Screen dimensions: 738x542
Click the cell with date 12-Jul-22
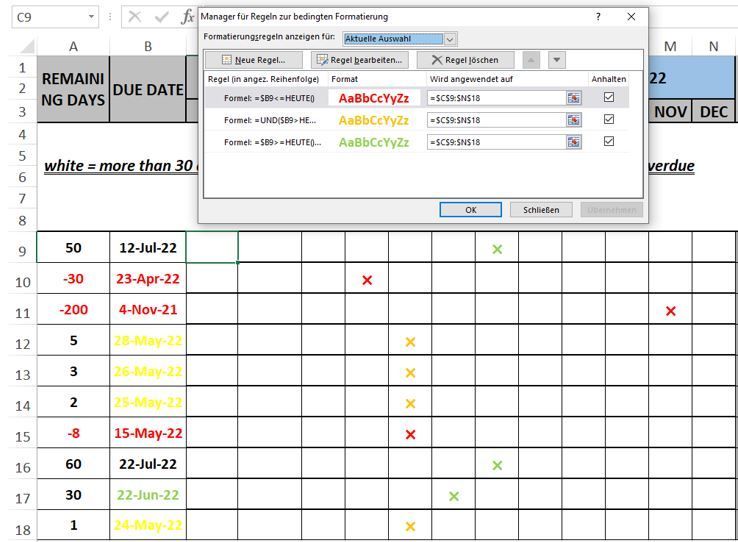pos(148,247)
